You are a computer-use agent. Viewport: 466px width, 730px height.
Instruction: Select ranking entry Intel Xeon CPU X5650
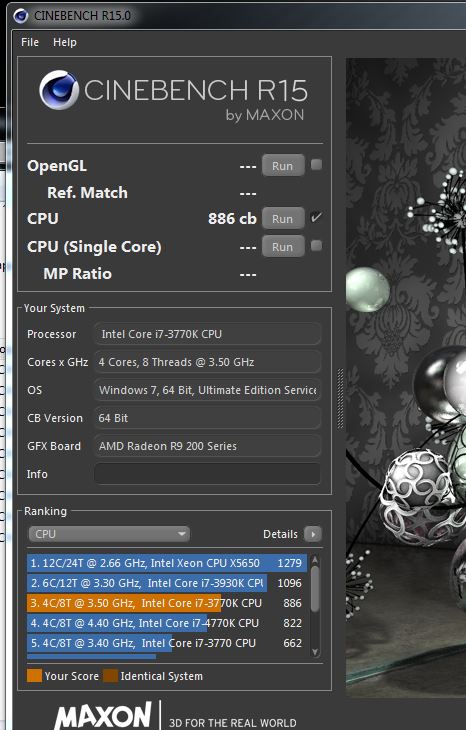[167, 563]
